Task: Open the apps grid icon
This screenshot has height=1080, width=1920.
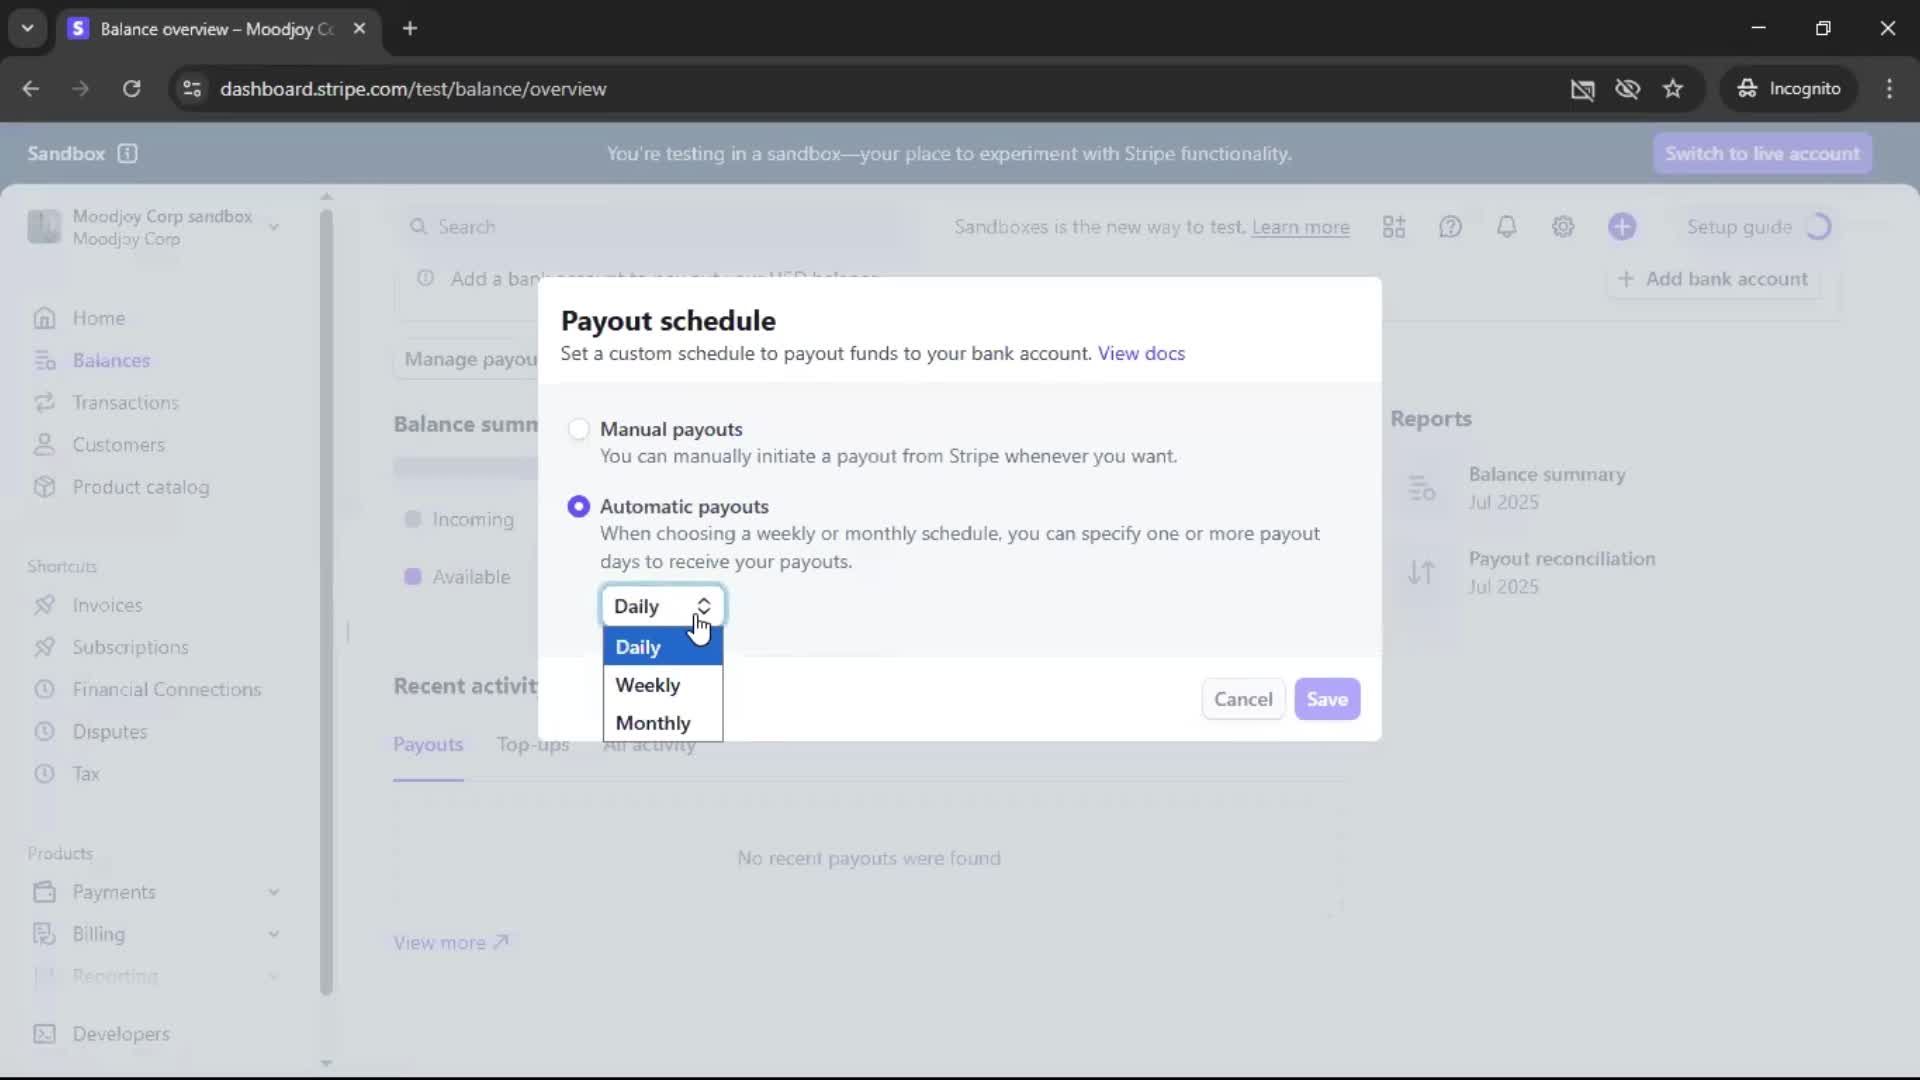Action: coord(1394,227)
